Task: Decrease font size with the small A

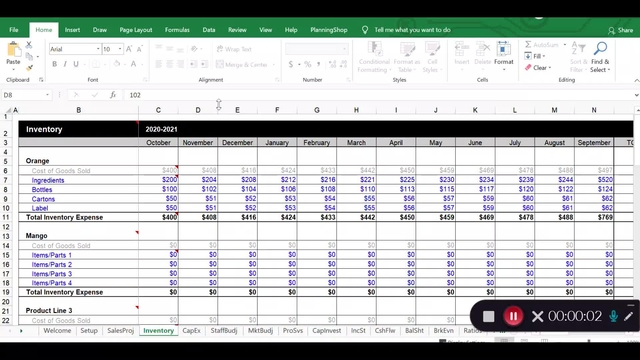Action: click(x=139, y=49)
